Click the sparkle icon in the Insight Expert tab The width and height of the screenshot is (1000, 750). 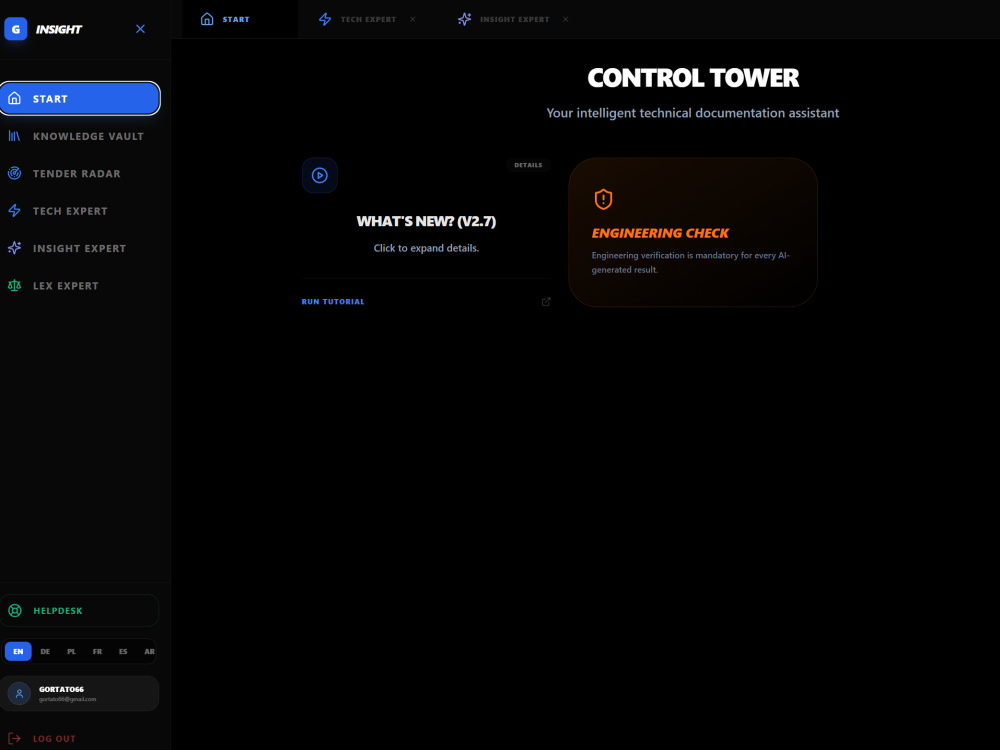tap(464, 19)
